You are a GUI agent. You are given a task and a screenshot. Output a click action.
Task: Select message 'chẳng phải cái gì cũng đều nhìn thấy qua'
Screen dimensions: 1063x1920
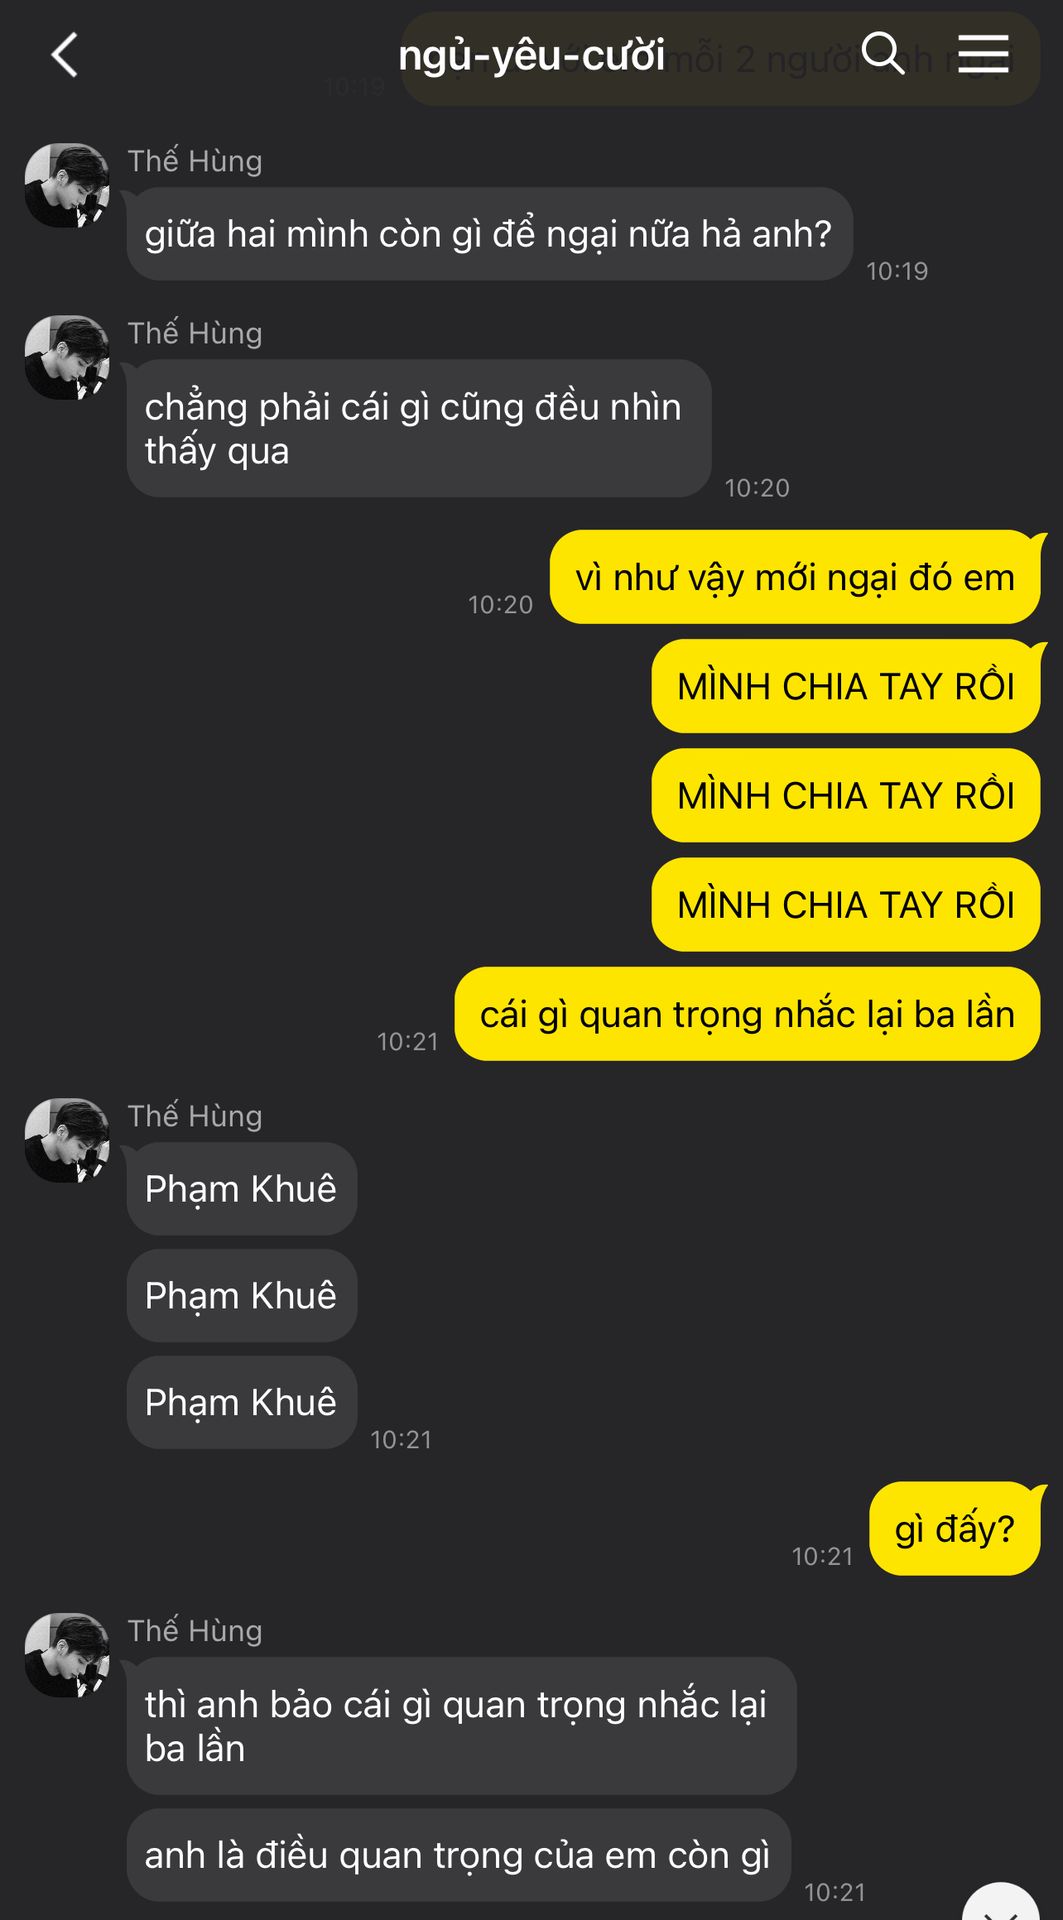(x=419, y=428)
